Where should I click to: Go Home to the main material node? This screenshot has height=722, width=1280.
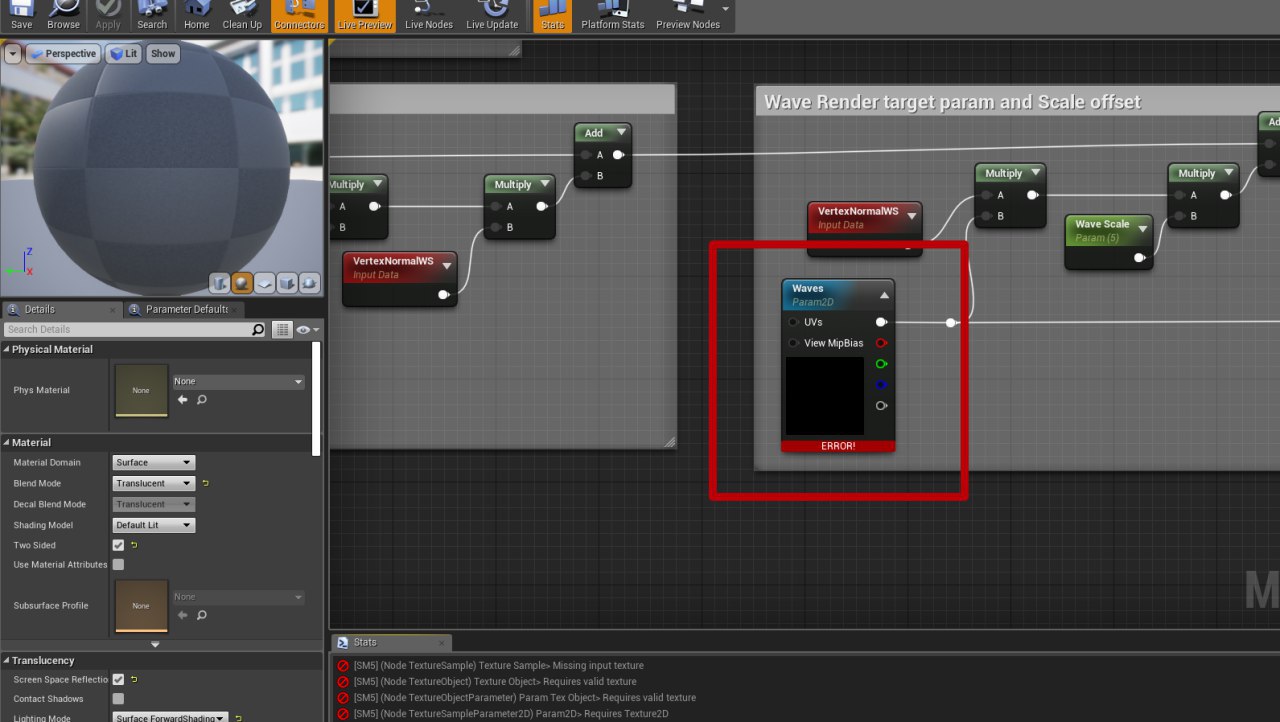point(197,16)
